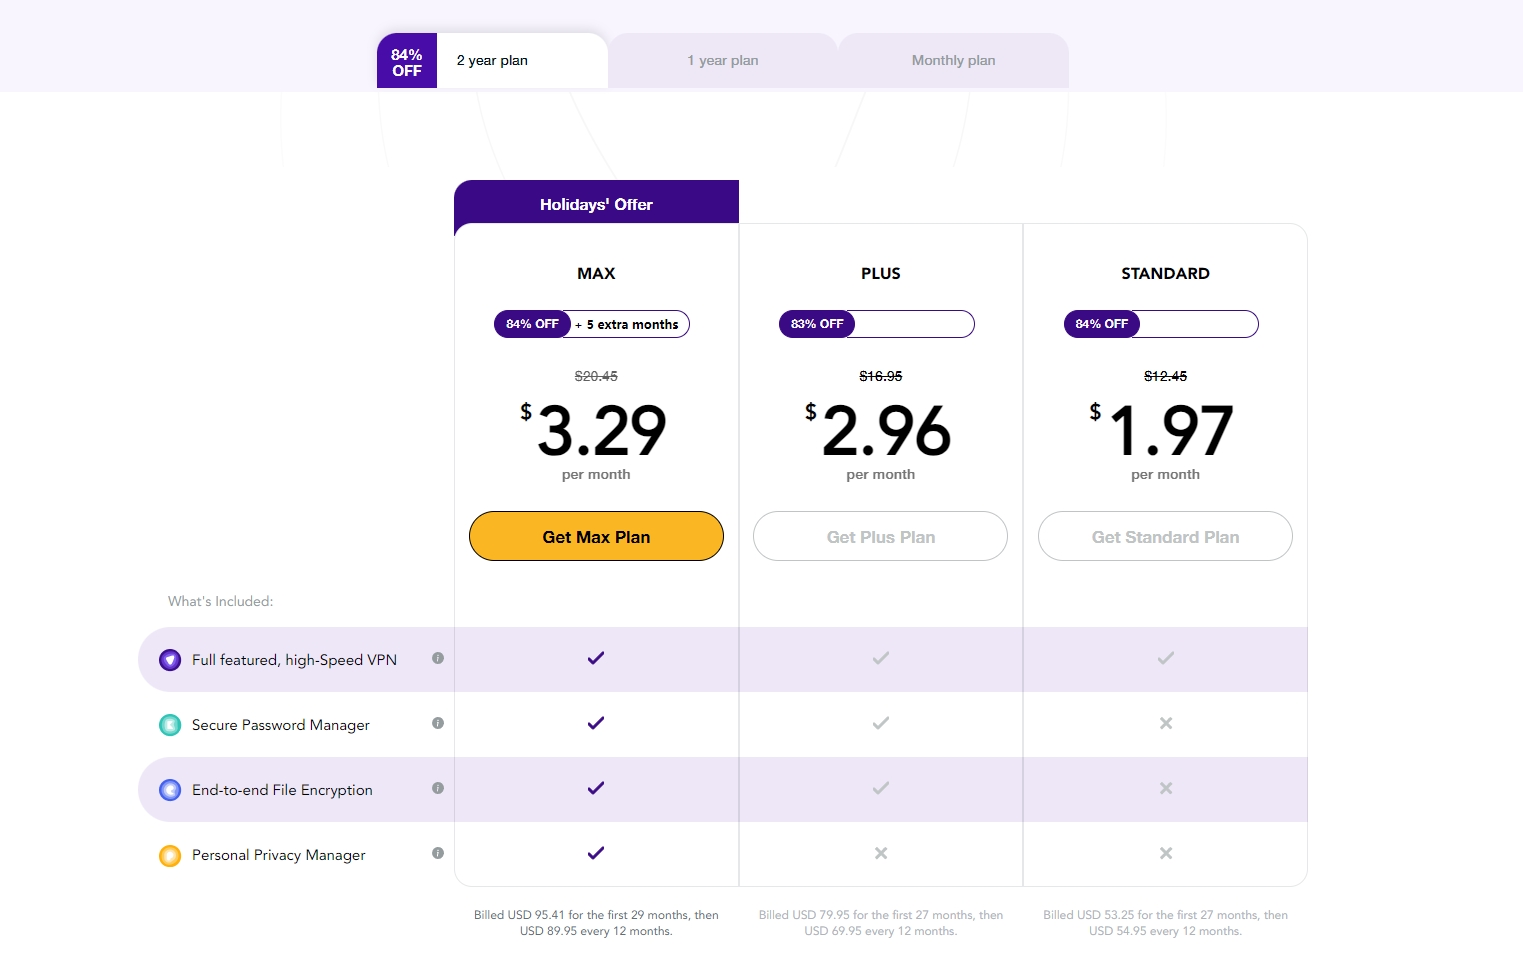
Task: Click the MAX plan title
Action: point(596,274)
